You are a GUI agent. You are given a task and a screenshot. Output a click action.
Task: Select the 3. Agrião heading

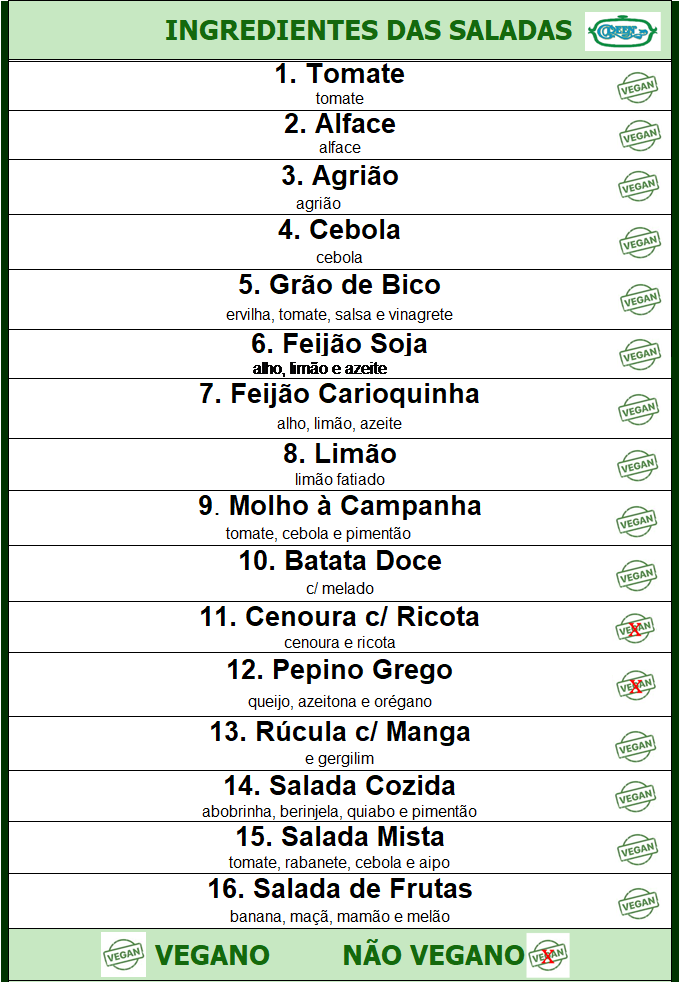click(340, 176)
